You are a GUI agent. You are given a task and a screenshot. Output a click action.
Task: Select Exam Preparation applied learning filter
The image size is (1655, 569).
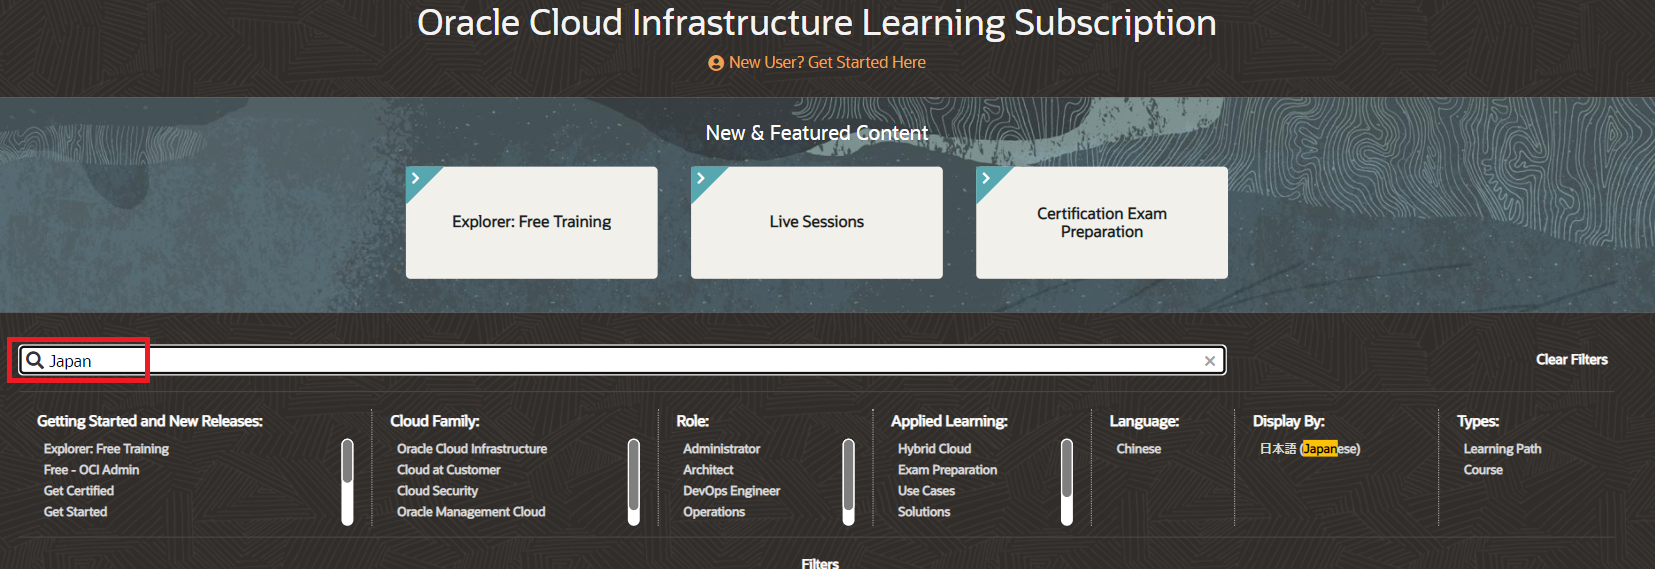click(947, 470)
